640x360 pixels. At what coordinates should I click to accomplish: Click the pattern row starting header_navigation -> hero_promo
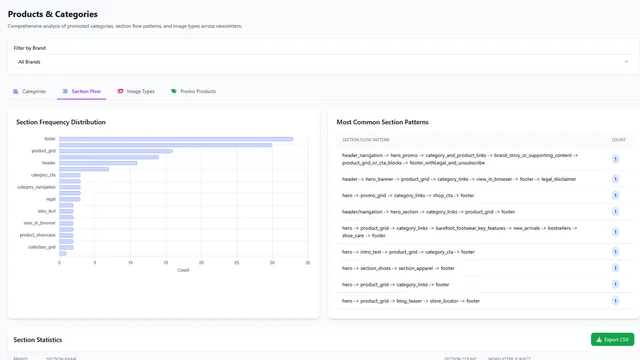[484, 159]
